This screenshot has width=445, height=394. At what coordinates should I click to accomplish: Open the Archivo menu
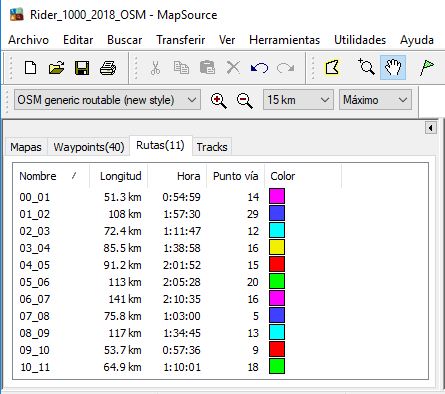coord(28,40)
